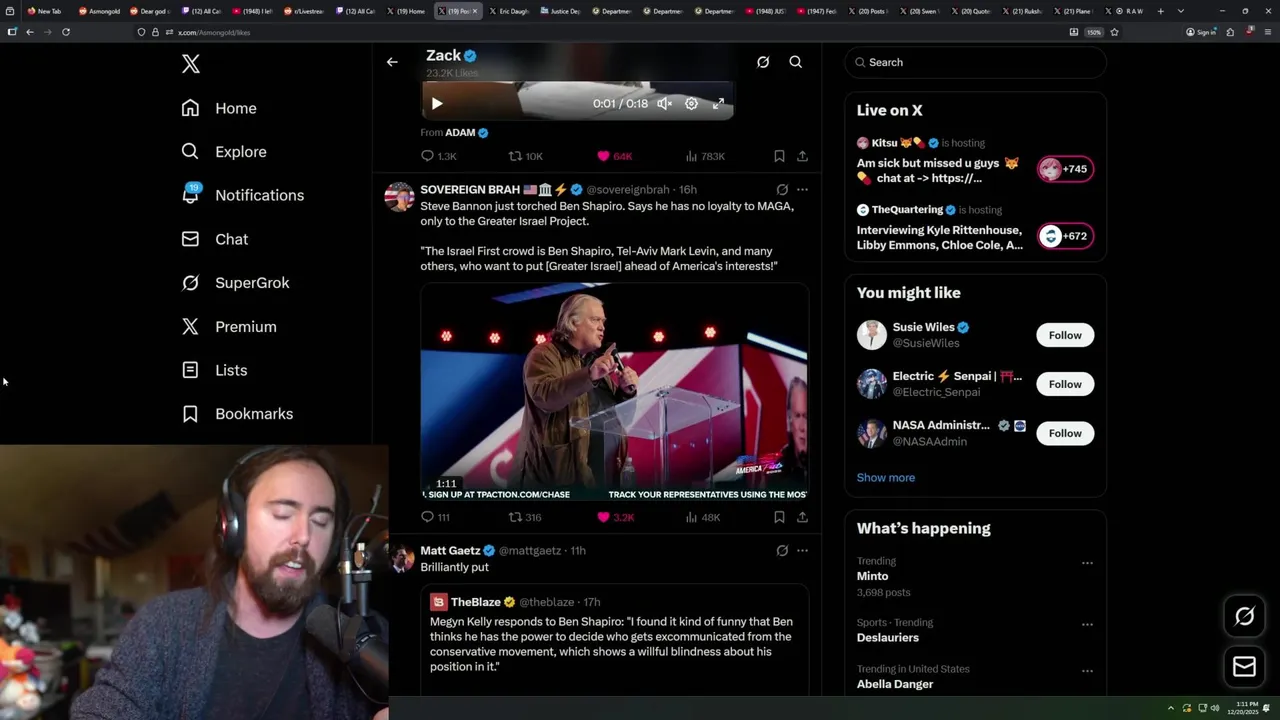Bookmark the ADAM video post

pos(779,156)
